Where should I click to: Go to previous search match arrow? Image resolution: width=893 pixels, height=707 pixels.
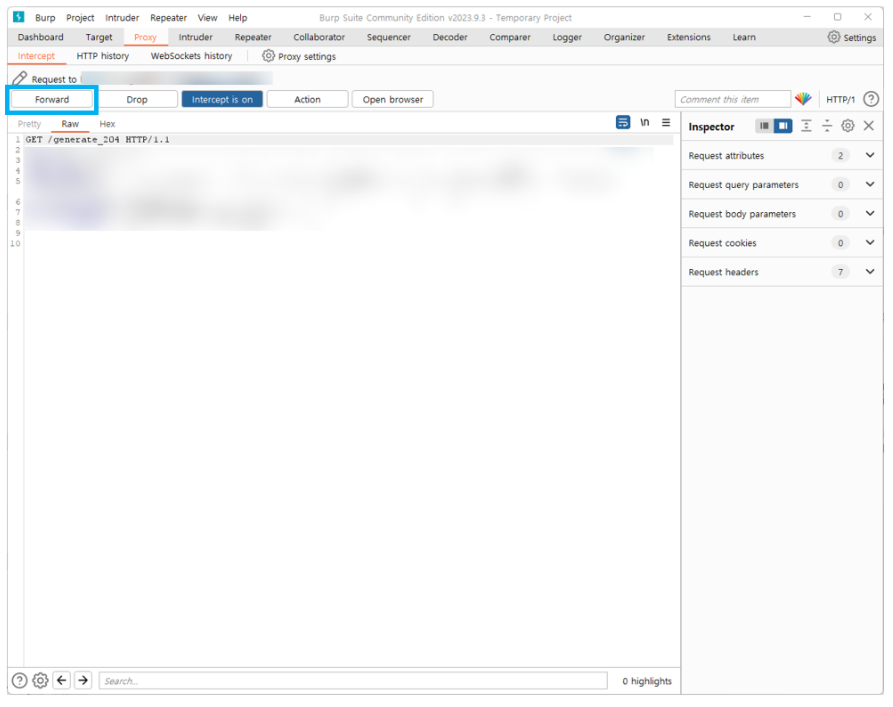click(x=62, y=680)
